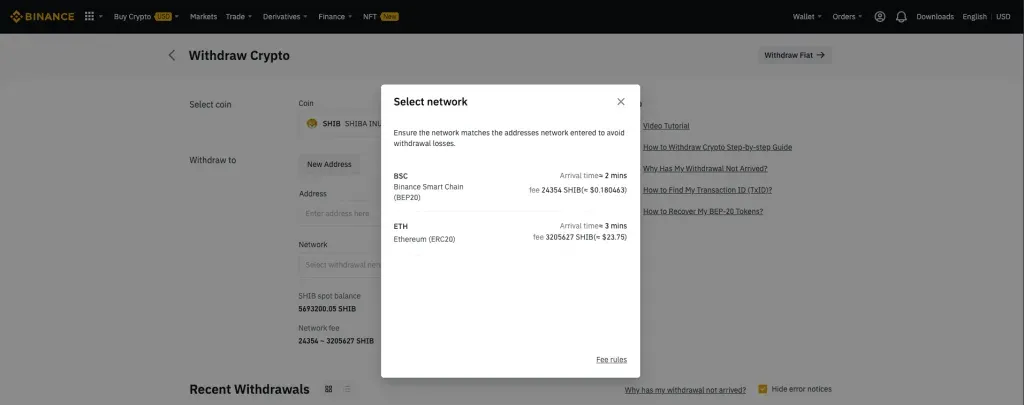Open the Markets page

pyautogui.click(x=203, y=16)
